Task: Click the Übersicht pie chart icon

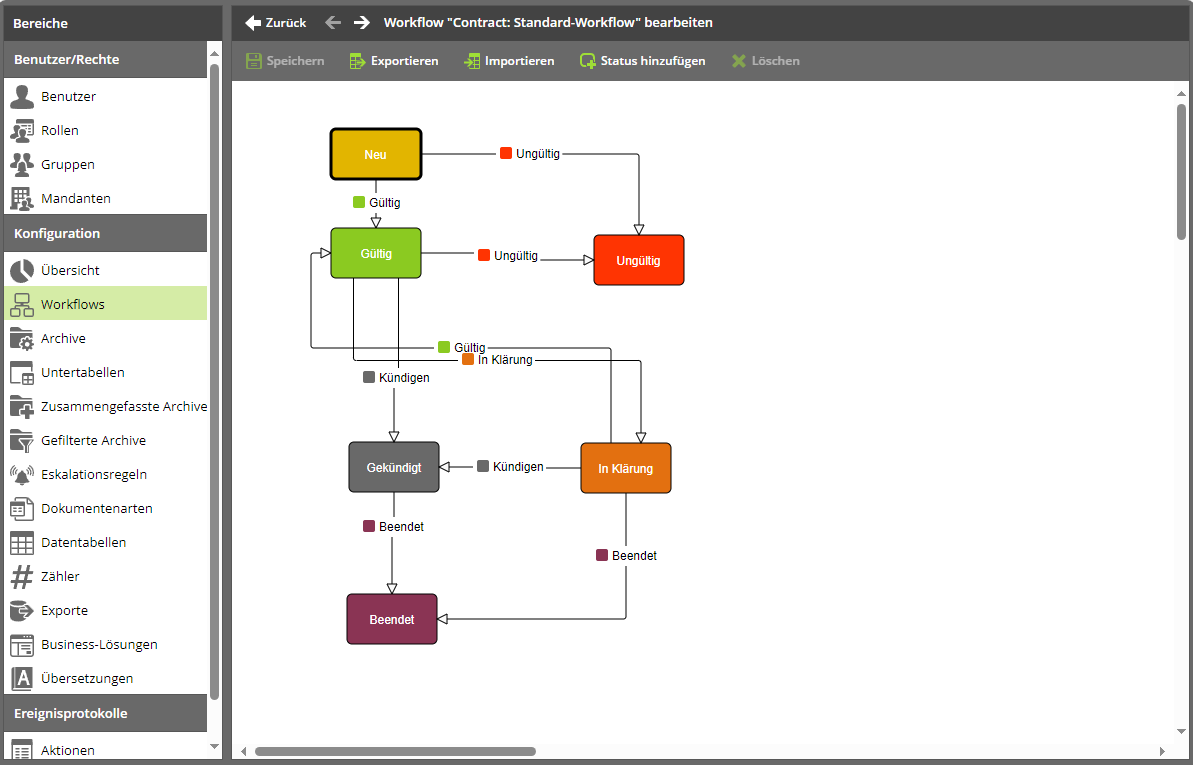Action: tap(22, 270)
